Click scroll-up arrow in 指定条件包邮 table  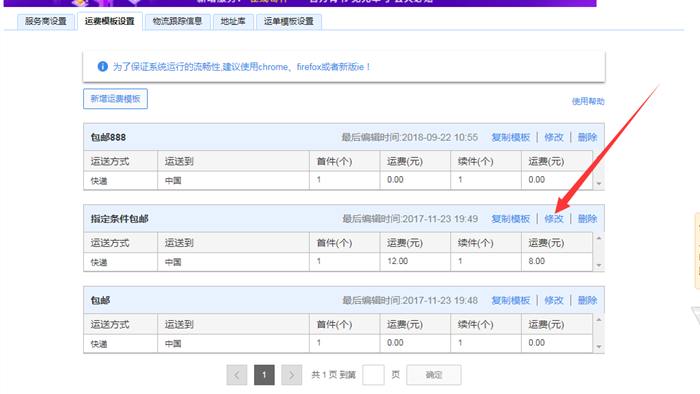599,238
